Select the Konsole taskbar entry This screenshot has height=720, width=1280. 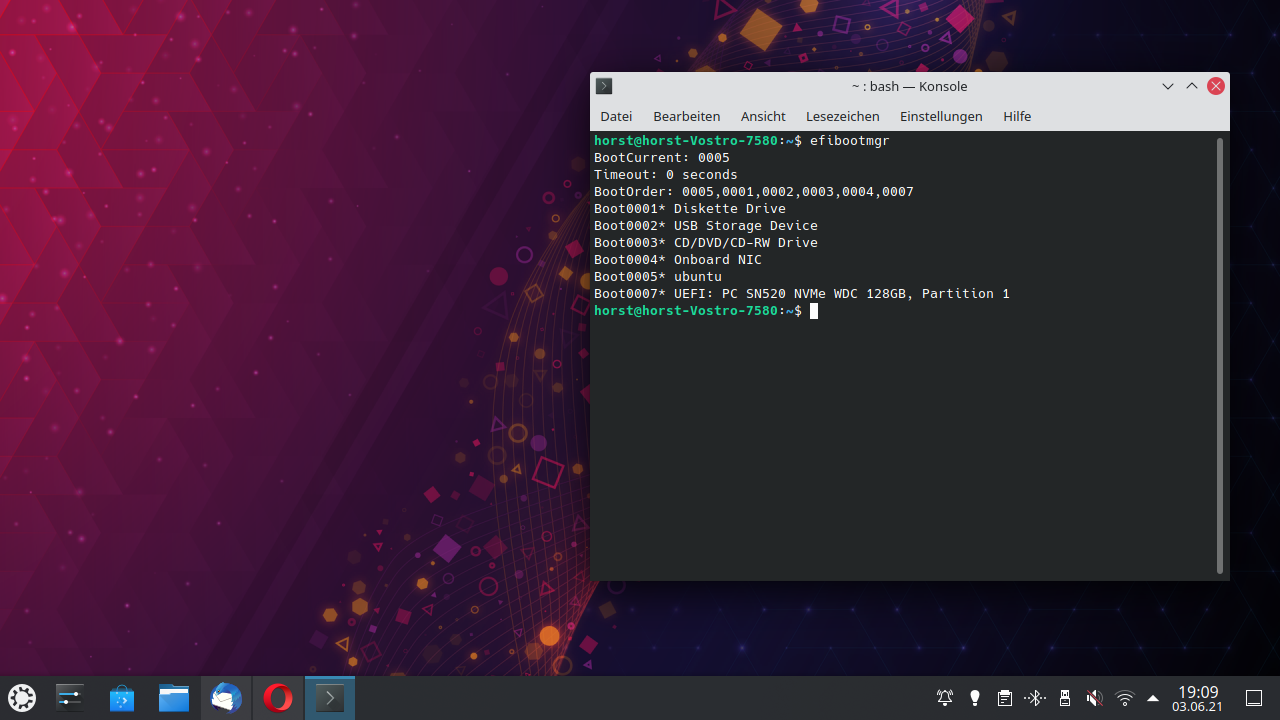(x=330, y=698)
